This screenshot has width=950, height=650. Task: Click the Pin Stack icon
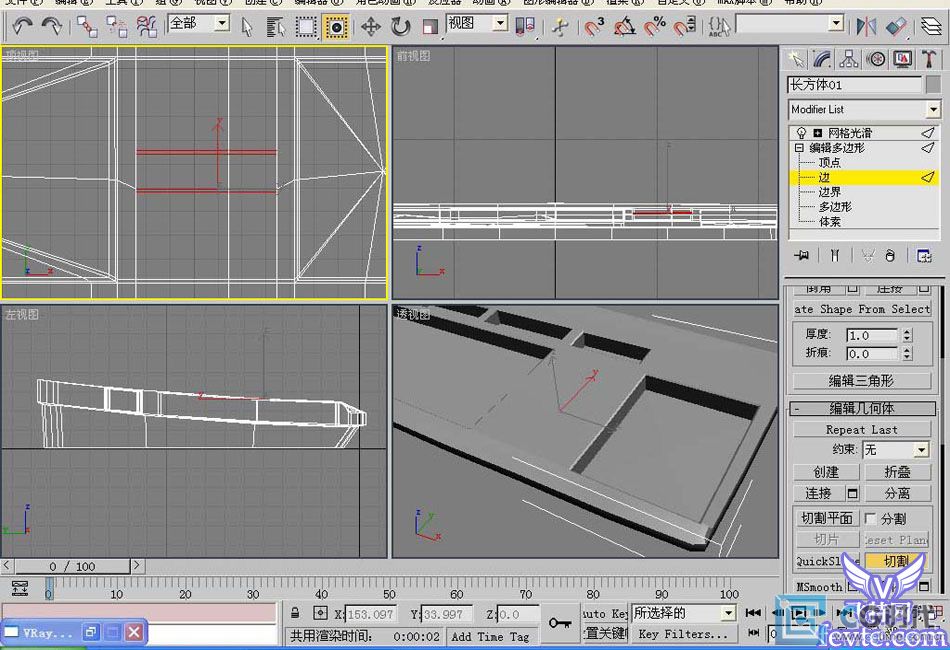(x=802, y=256)
